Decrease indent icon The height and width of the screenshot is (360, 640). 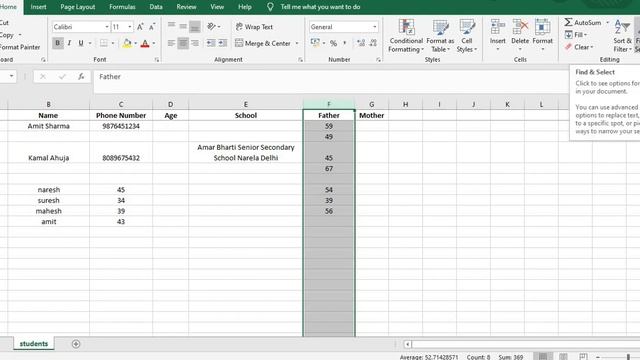pos(211,43)
